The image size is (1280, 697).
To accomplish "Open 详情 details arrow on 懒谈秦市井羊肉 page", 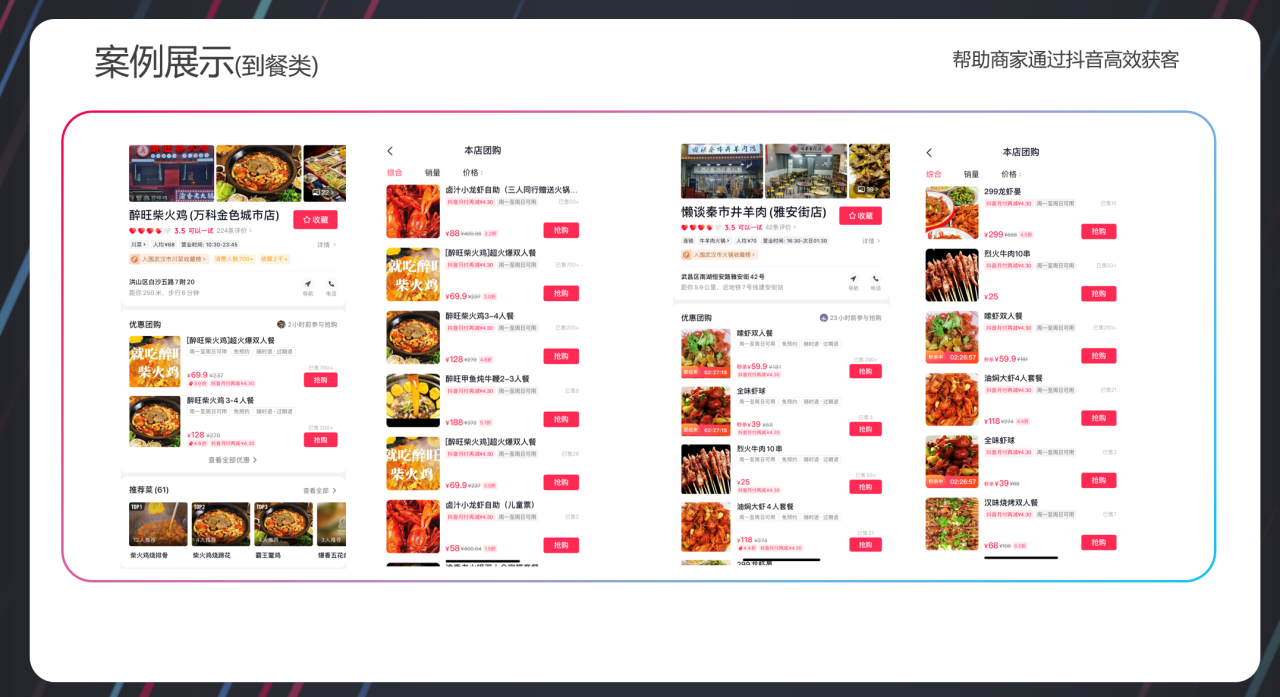I will (x=872, y=241).
